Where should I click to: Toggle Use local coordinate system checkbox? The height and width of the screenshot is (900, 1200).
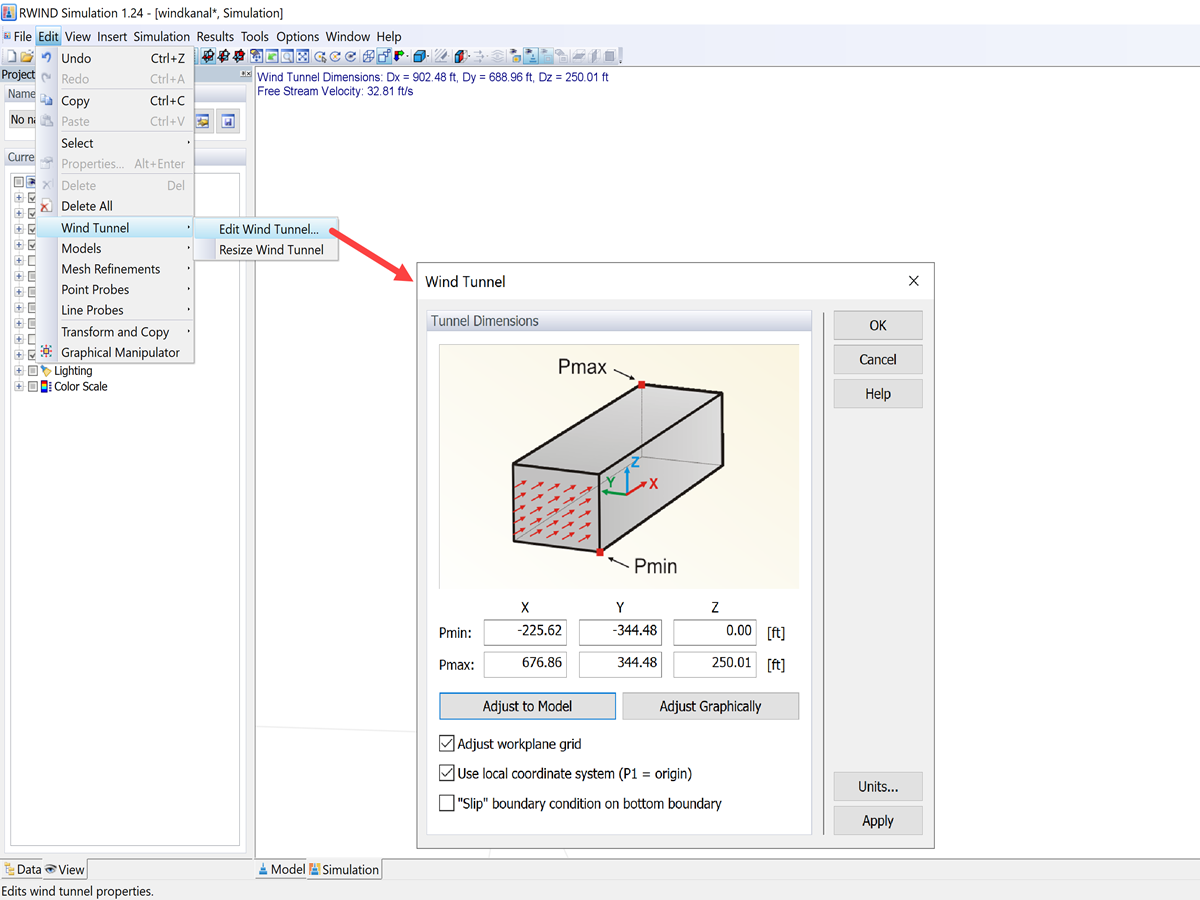point(447,773)
